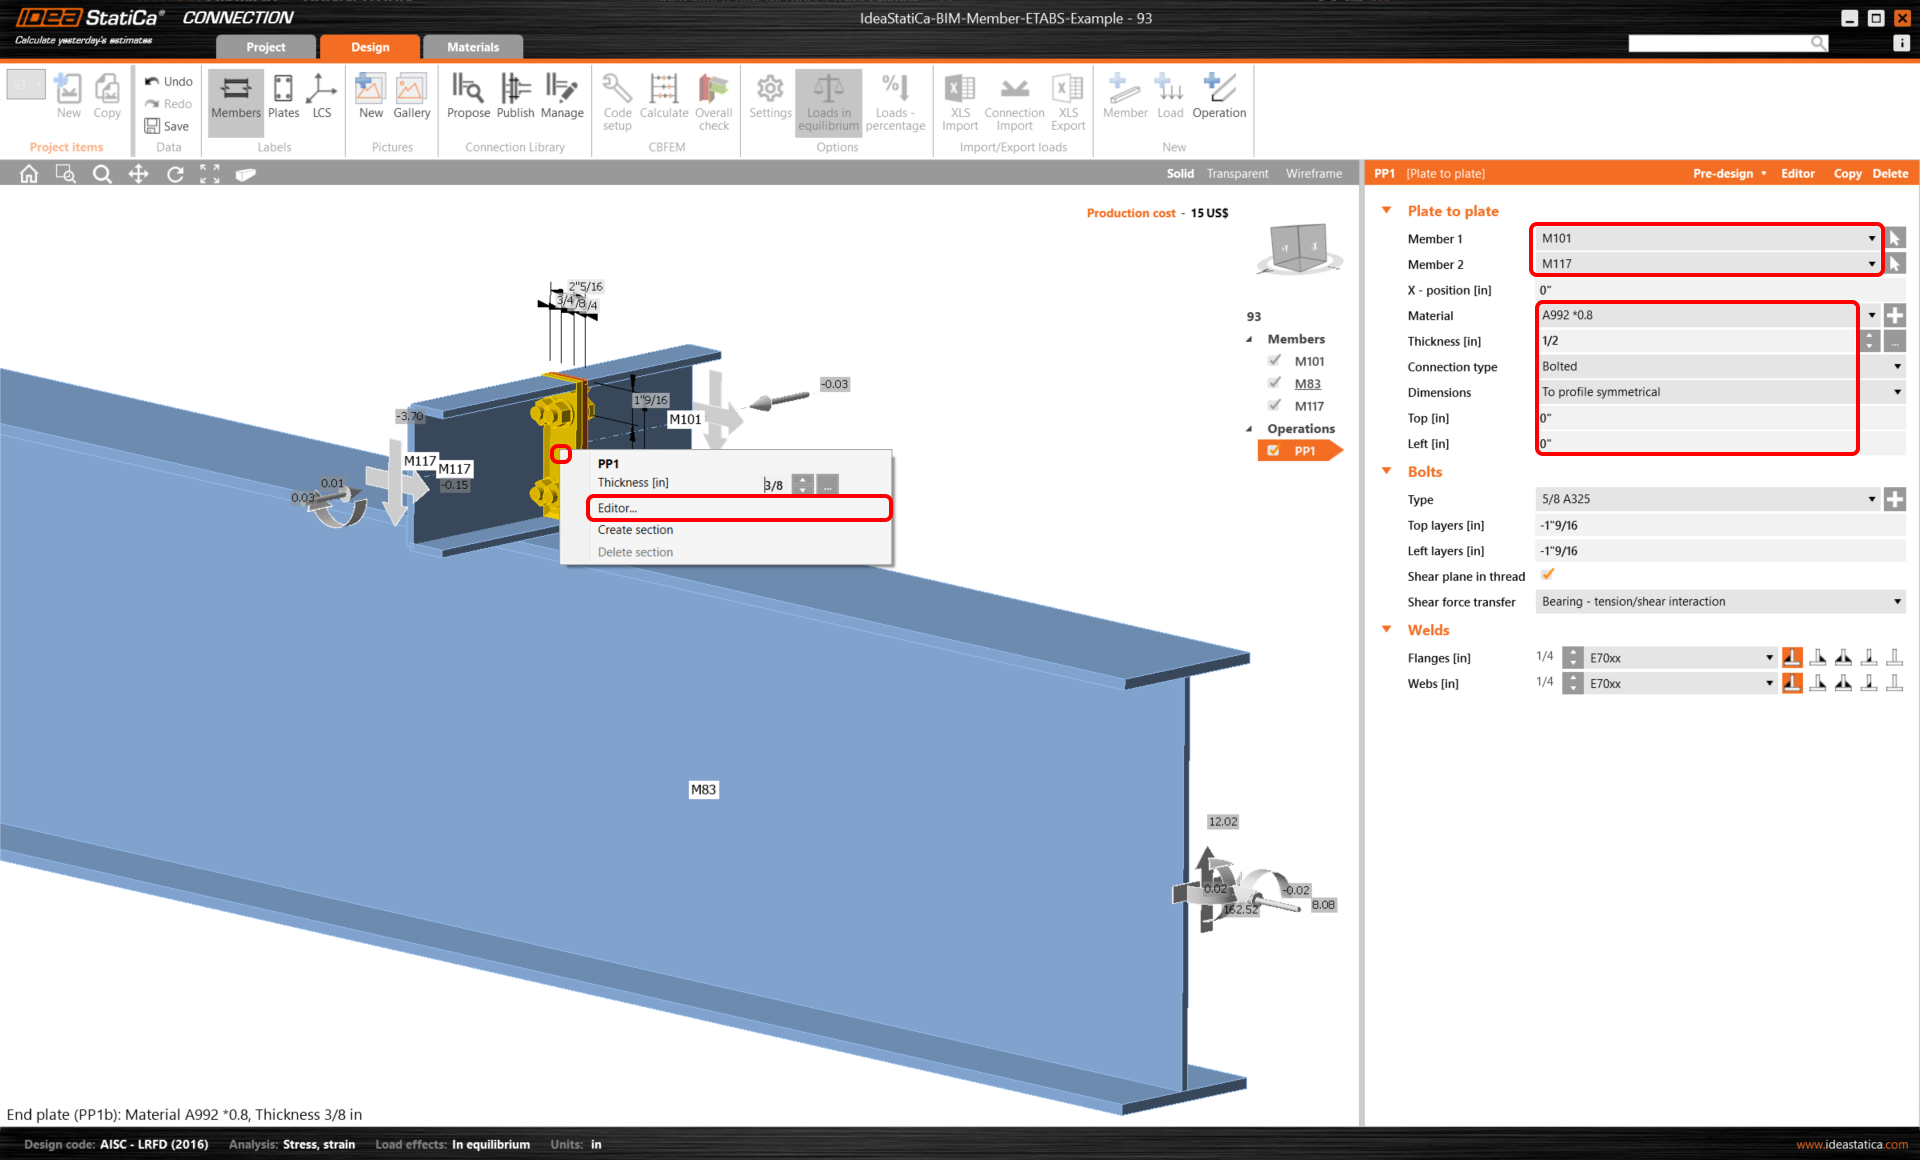1920x1160 pixels.
Task: Toggle the M101 member checkbox
Action: [x=1275, y=361]
